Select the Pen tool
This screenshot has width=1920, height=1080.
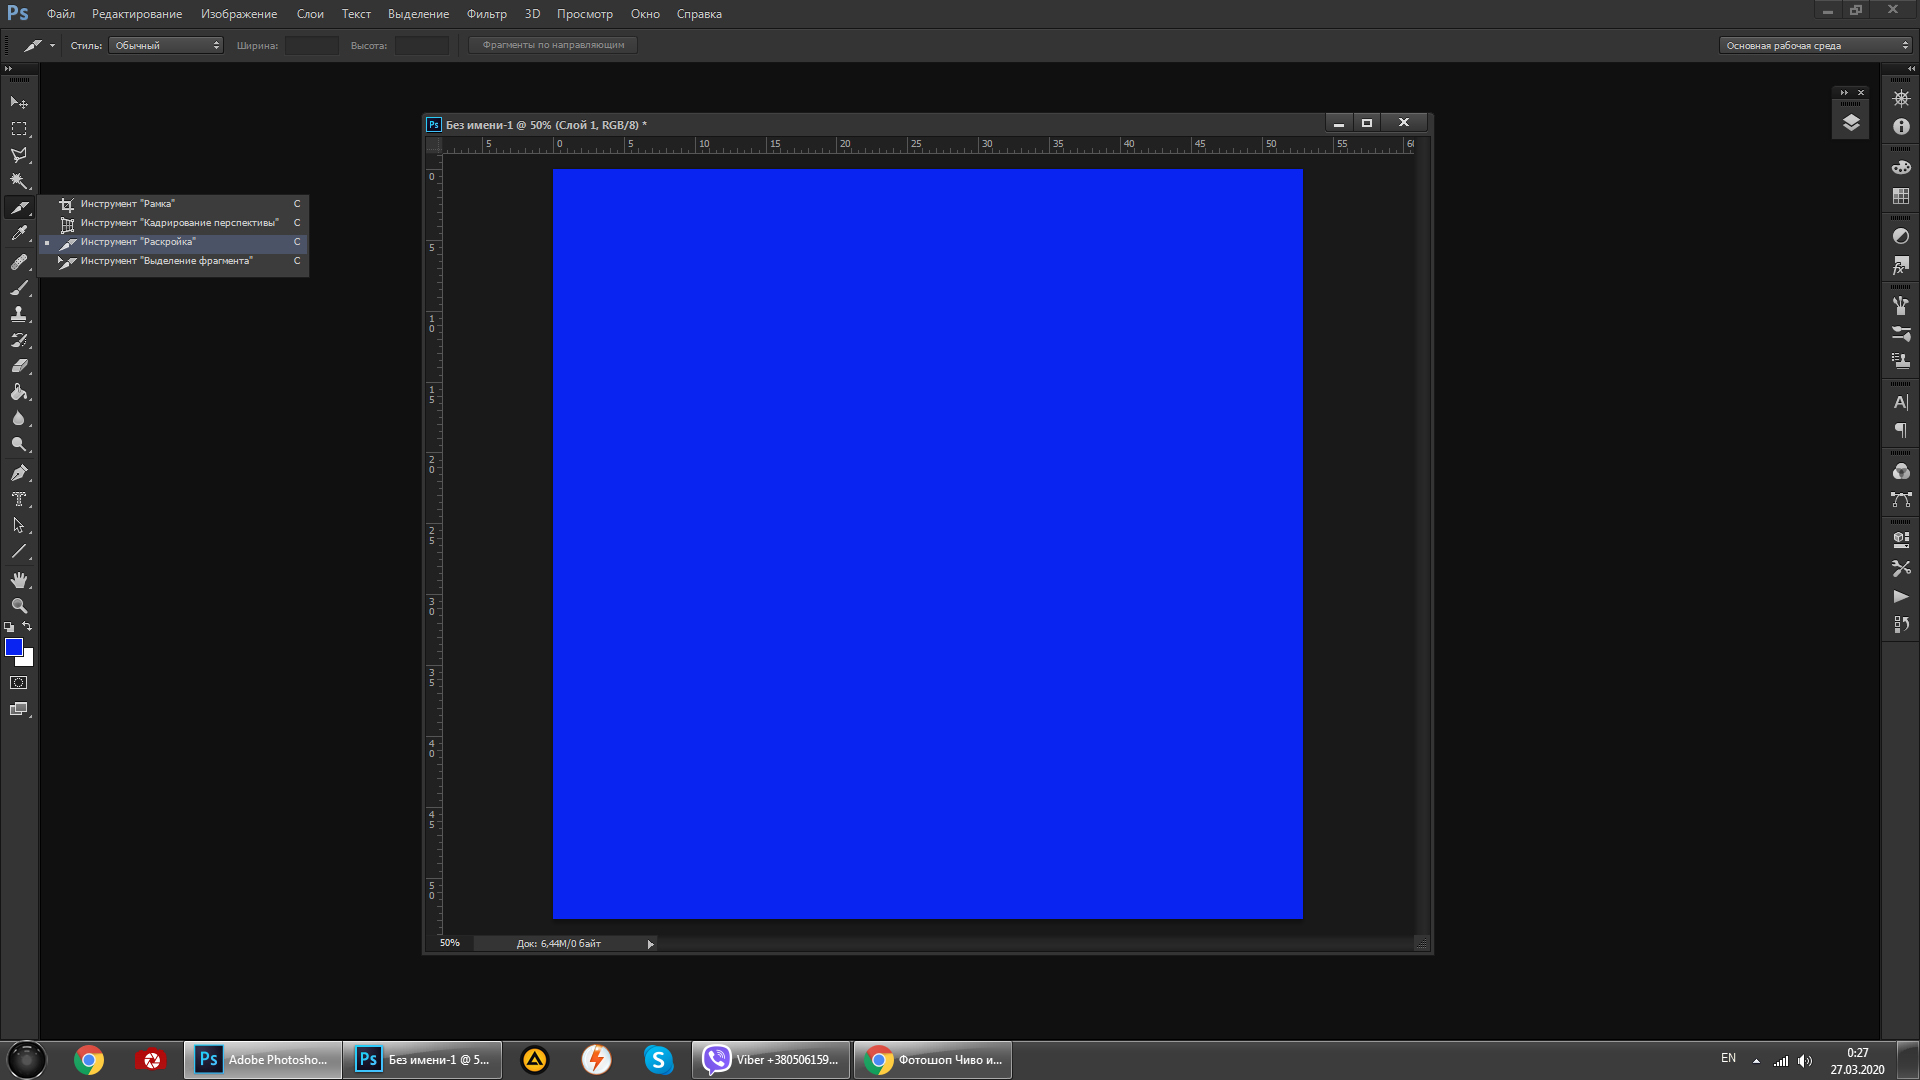19,473
